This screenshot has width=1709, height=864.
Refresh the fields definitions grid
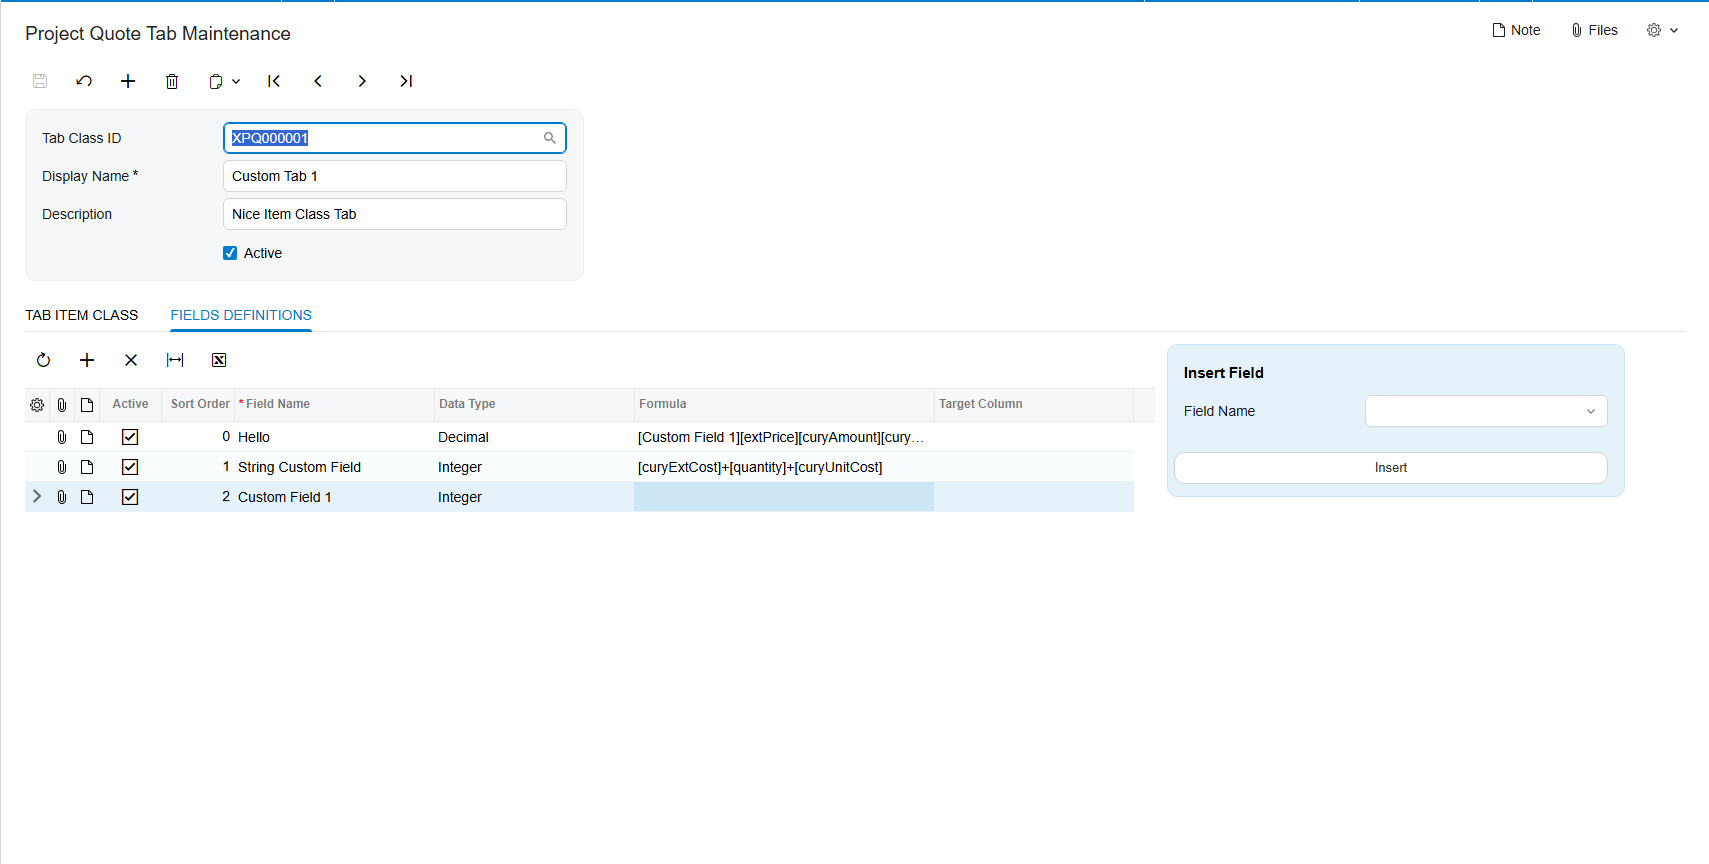[43, 360]
